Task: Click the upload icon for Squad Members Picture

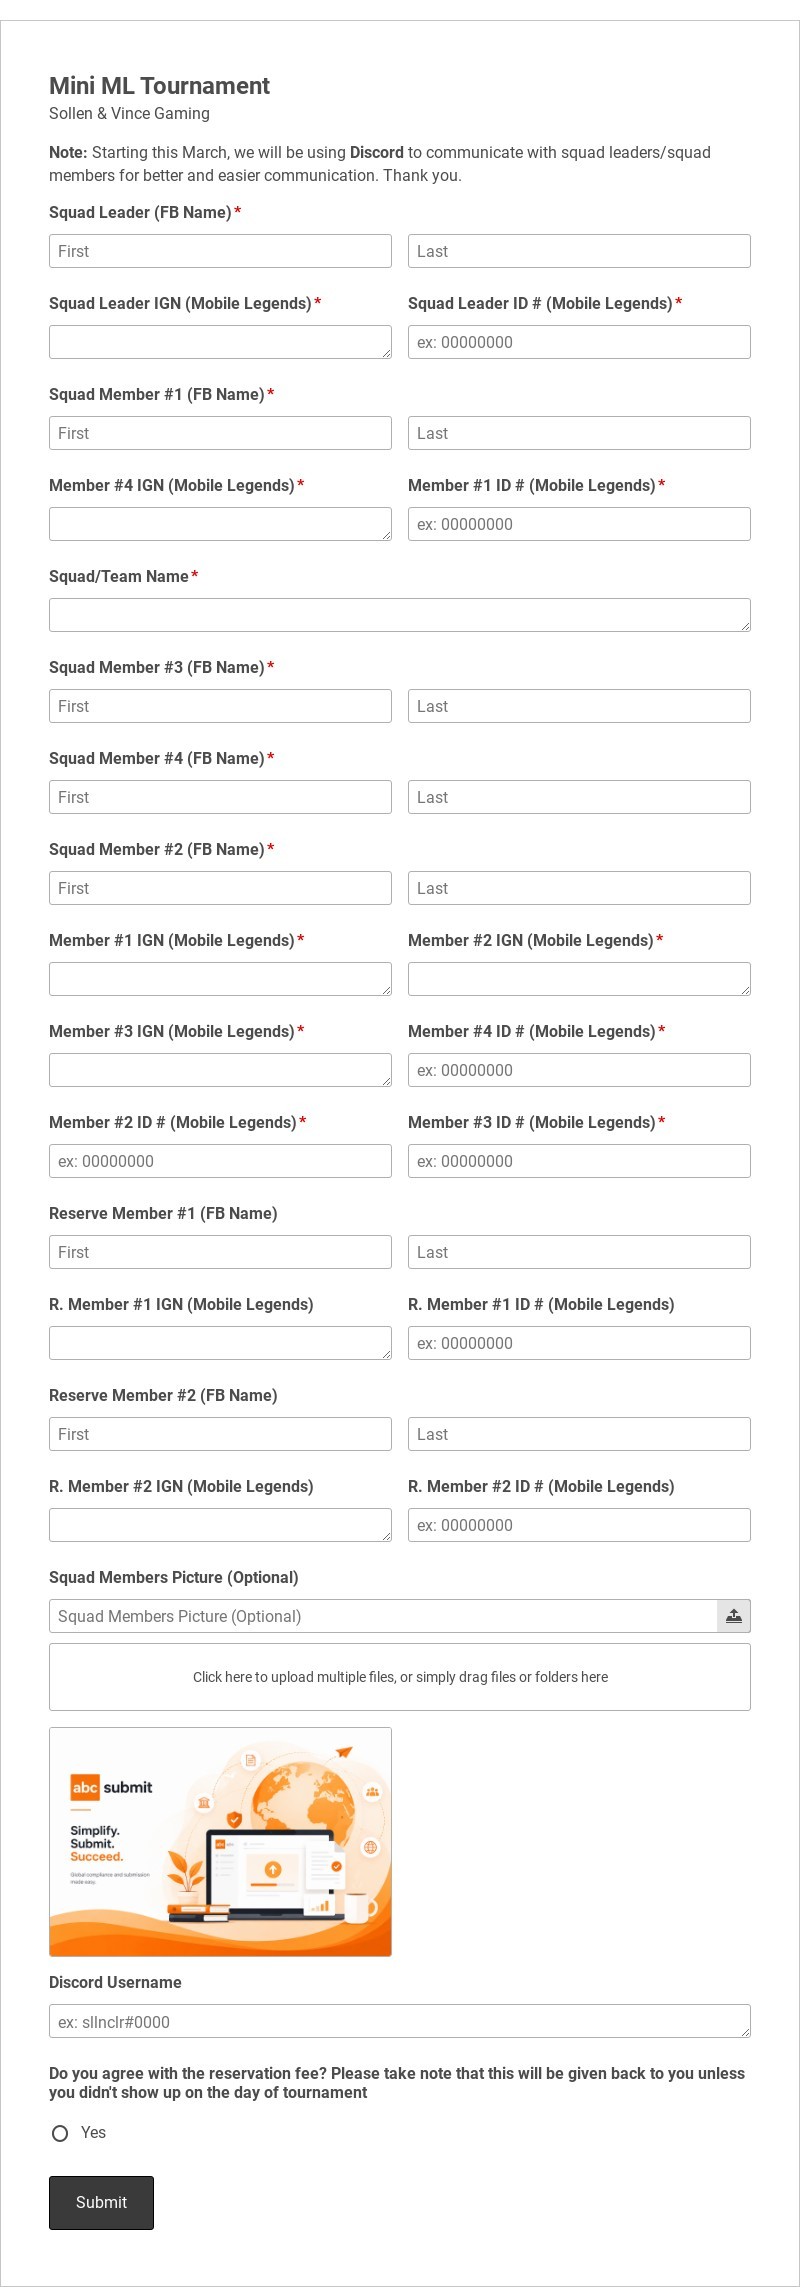Action: click(734, 1616)
